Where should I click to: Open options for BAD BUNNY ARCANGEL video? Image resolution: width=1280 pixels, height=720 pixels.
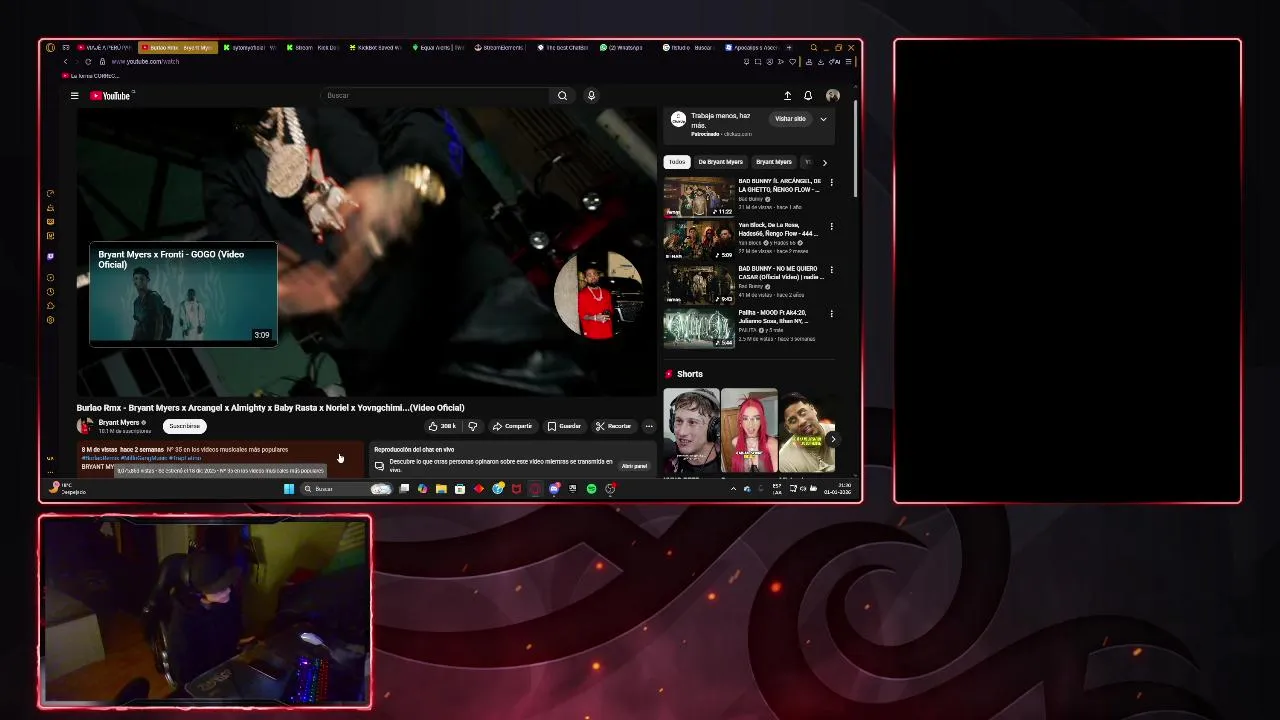click(831, 183)
